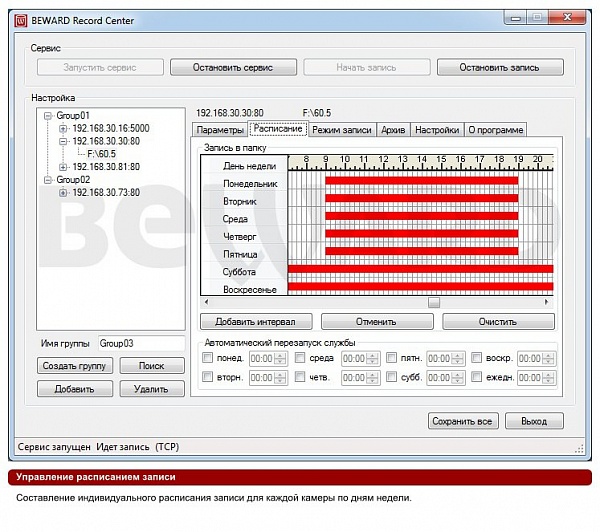The image size is (600, 532).
Task: Collapse the Group02 tree node
Action: coord(48,180)
